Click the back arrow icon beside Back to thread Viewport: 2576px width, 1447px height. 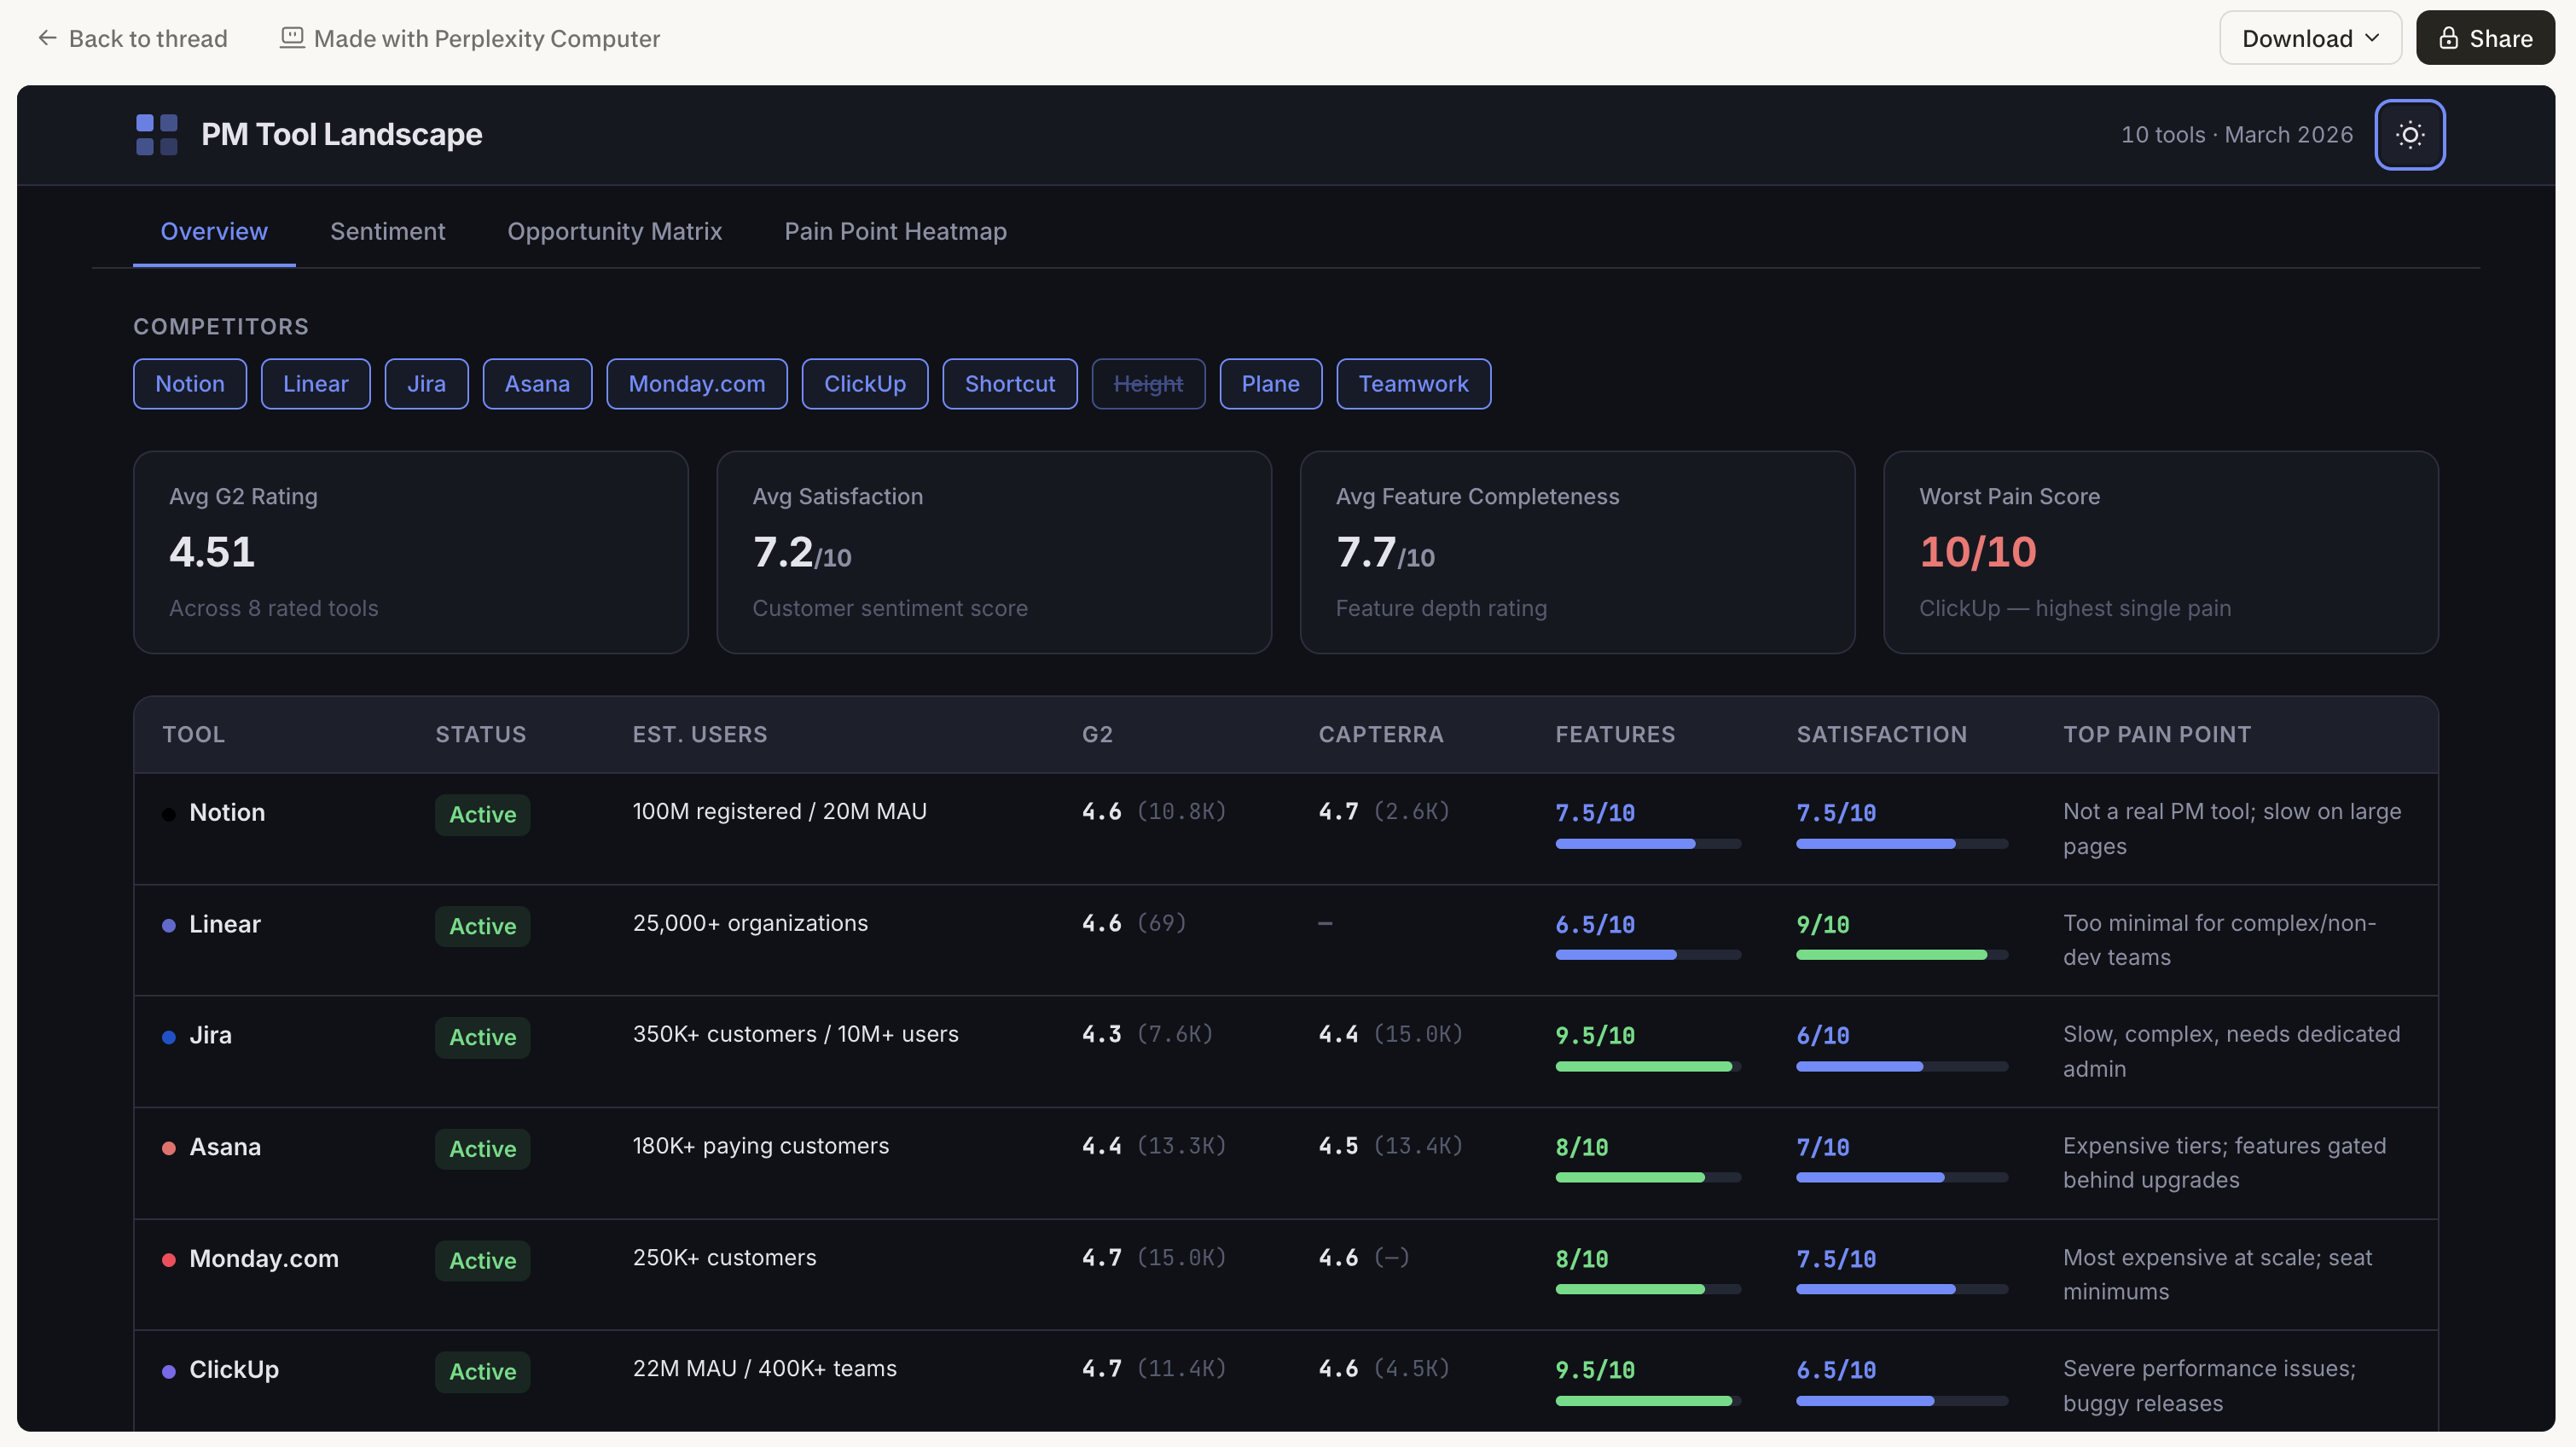47,38
